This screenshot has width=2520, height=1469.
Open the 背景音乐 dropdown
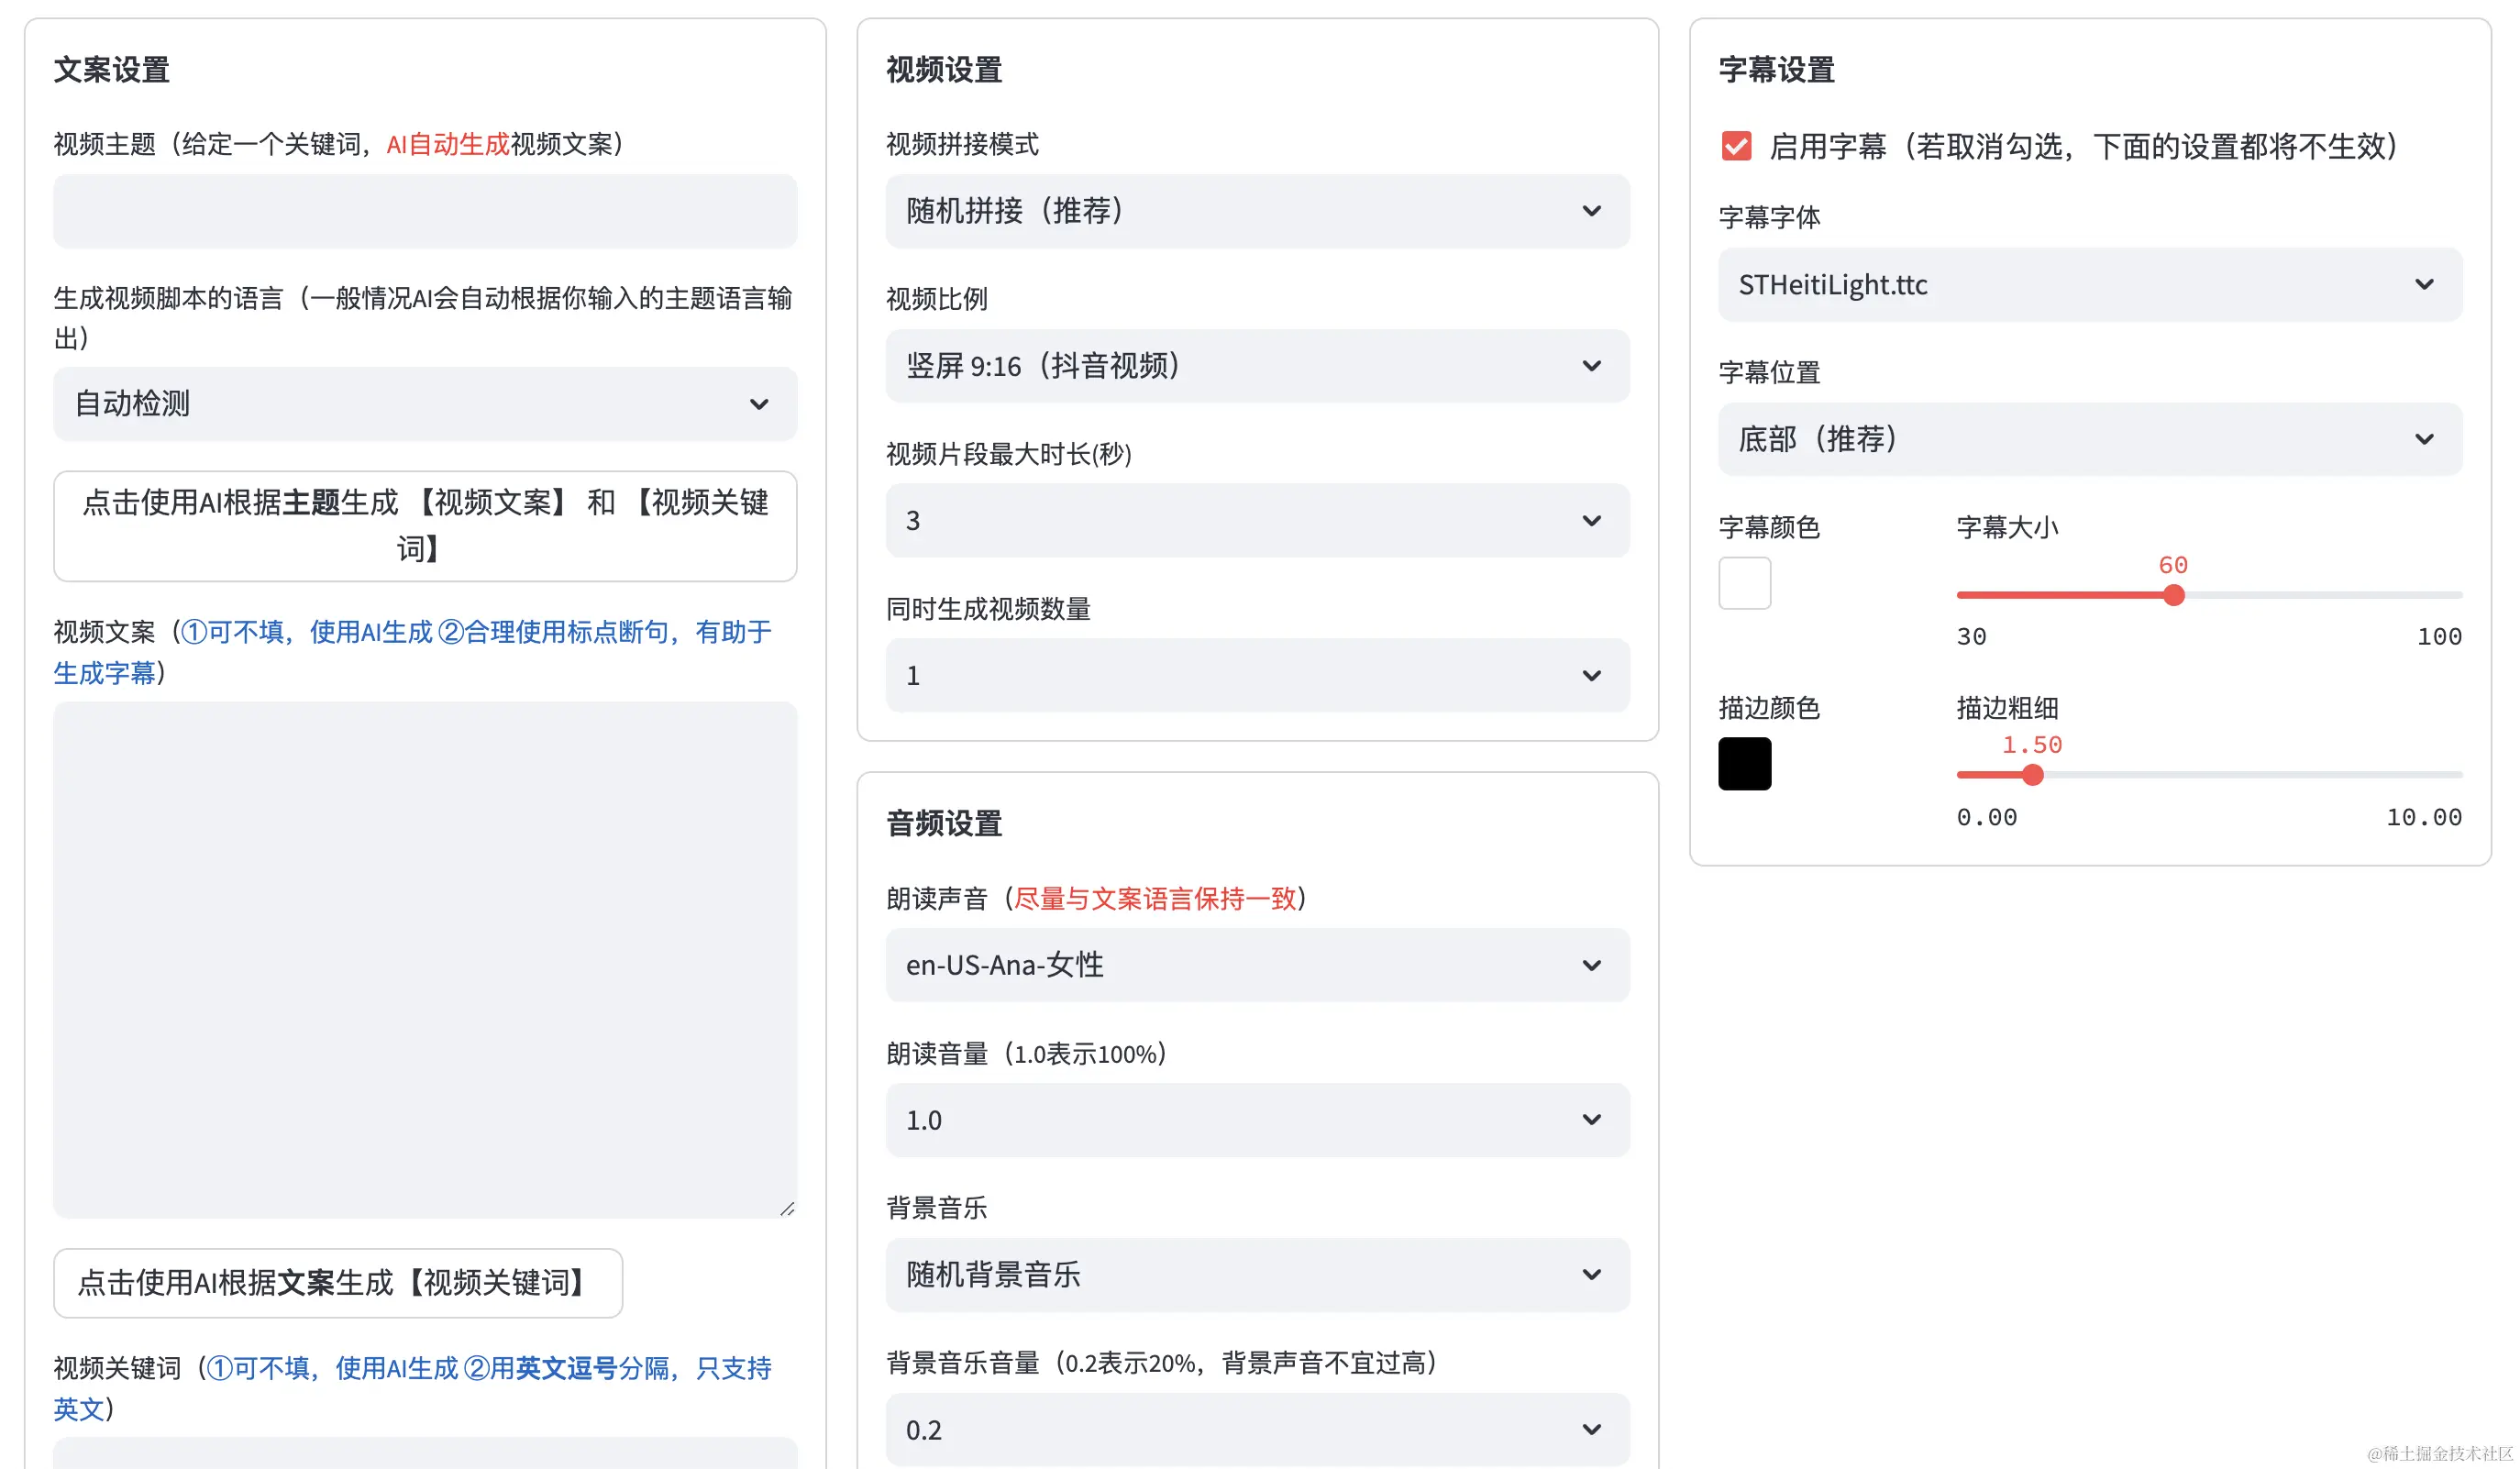pyautogui.click(x=1256, y=1274)
